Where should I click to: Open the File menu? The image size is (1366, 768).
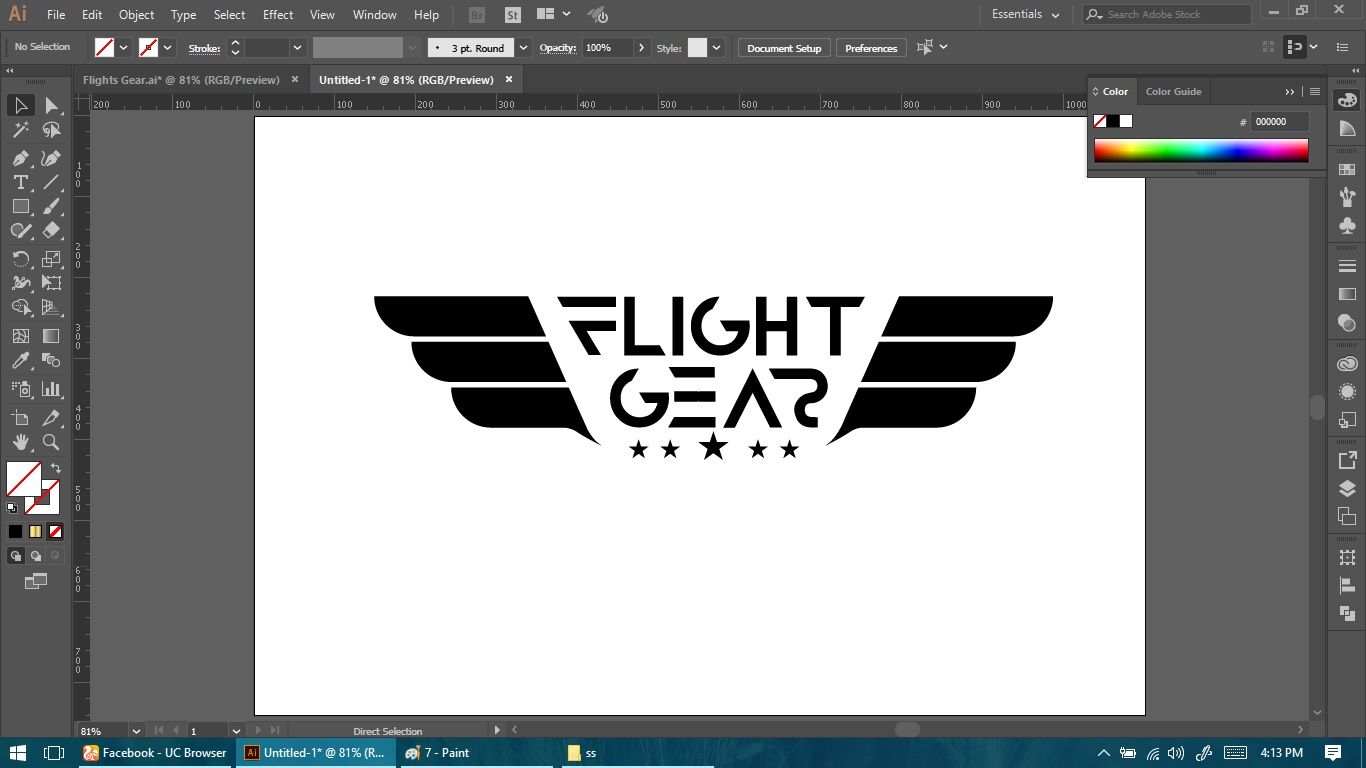pos(56,15)
